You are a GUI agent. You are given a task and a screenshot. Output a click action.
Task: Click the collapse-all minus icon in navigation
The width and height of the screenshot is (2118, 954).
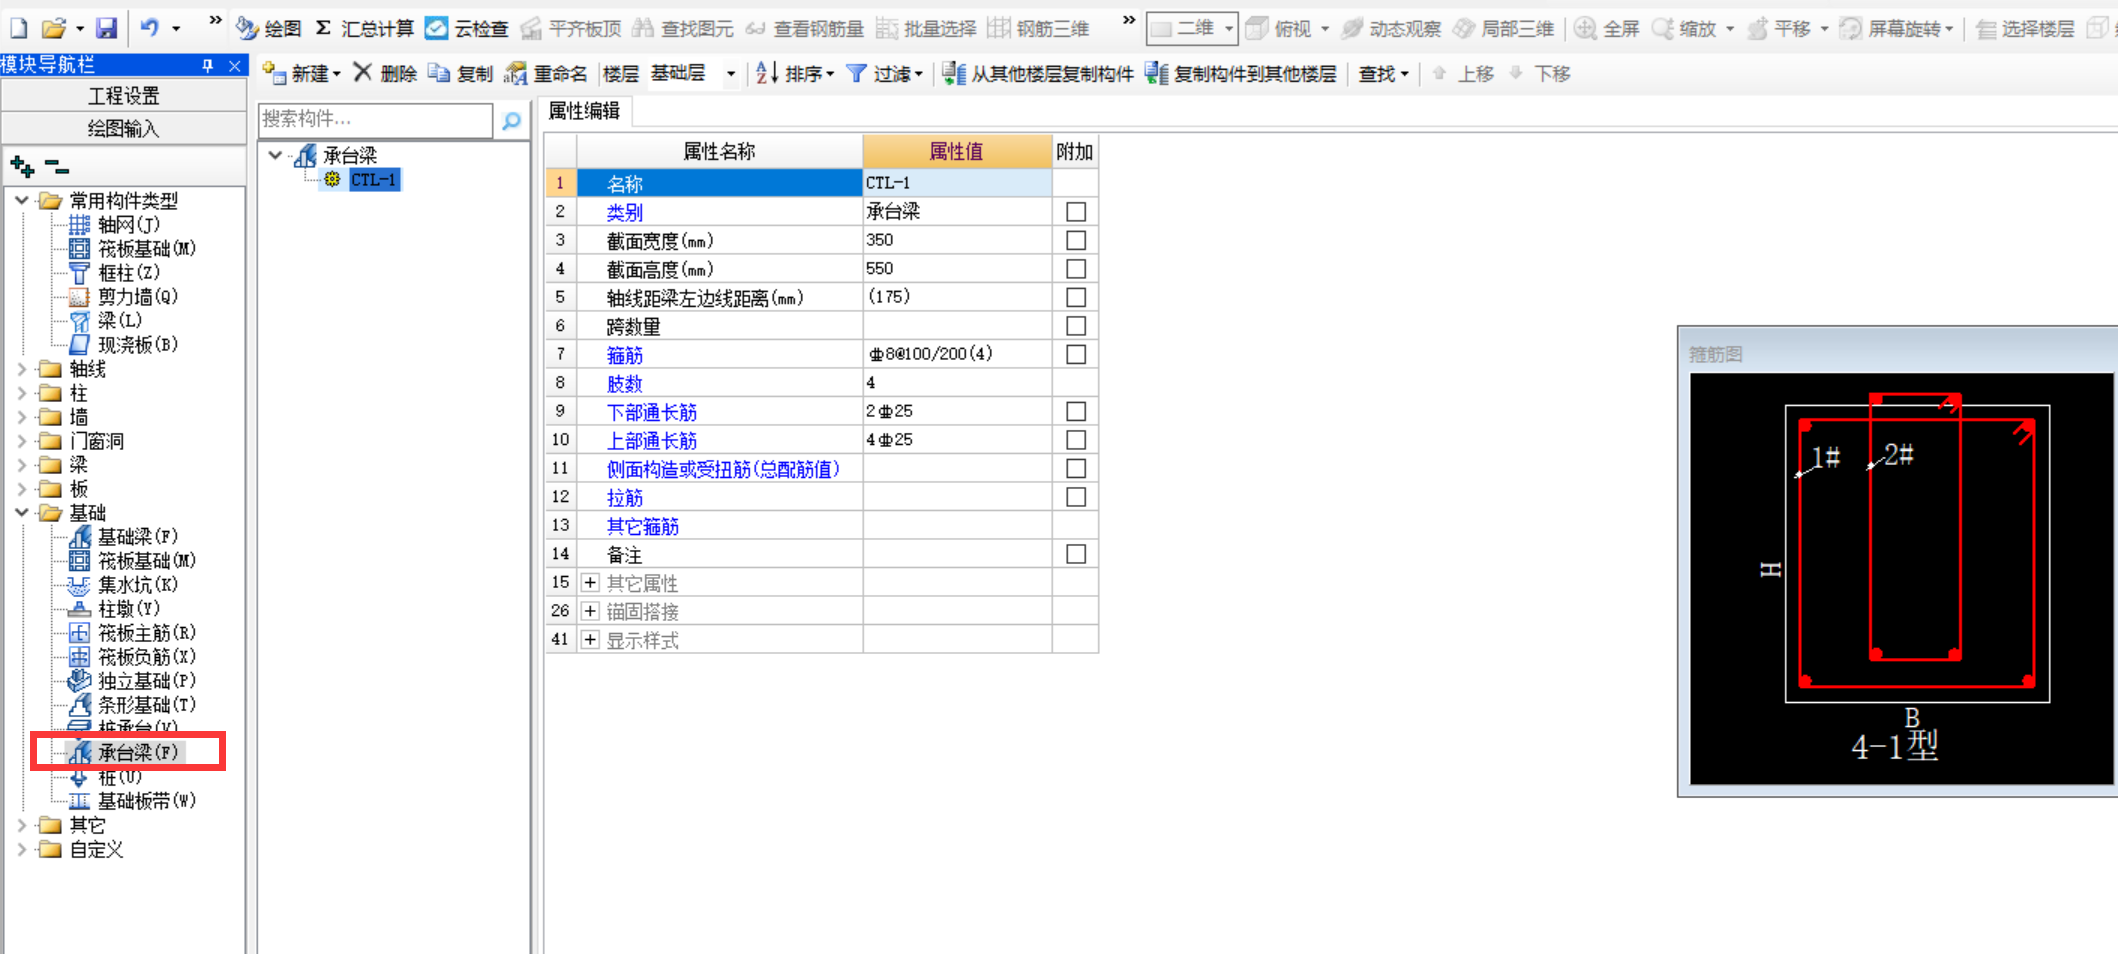pos(57,166)
